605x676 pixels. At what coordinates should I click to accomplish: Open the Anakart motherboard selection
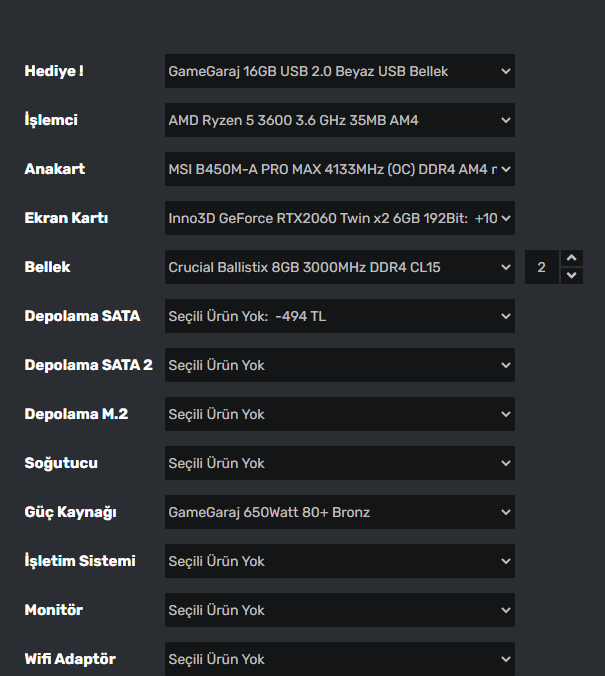click(x=339, y=169)
